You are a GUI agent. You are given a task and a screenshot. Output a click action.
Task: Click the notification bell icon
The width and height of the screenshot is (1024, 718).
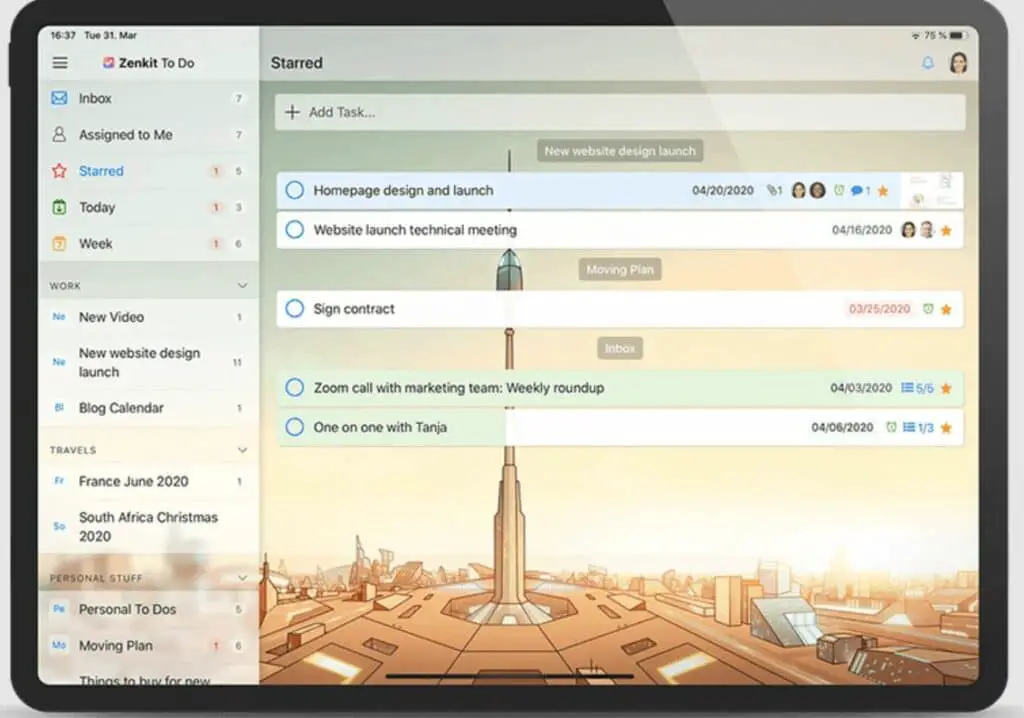tap(927, 63)
